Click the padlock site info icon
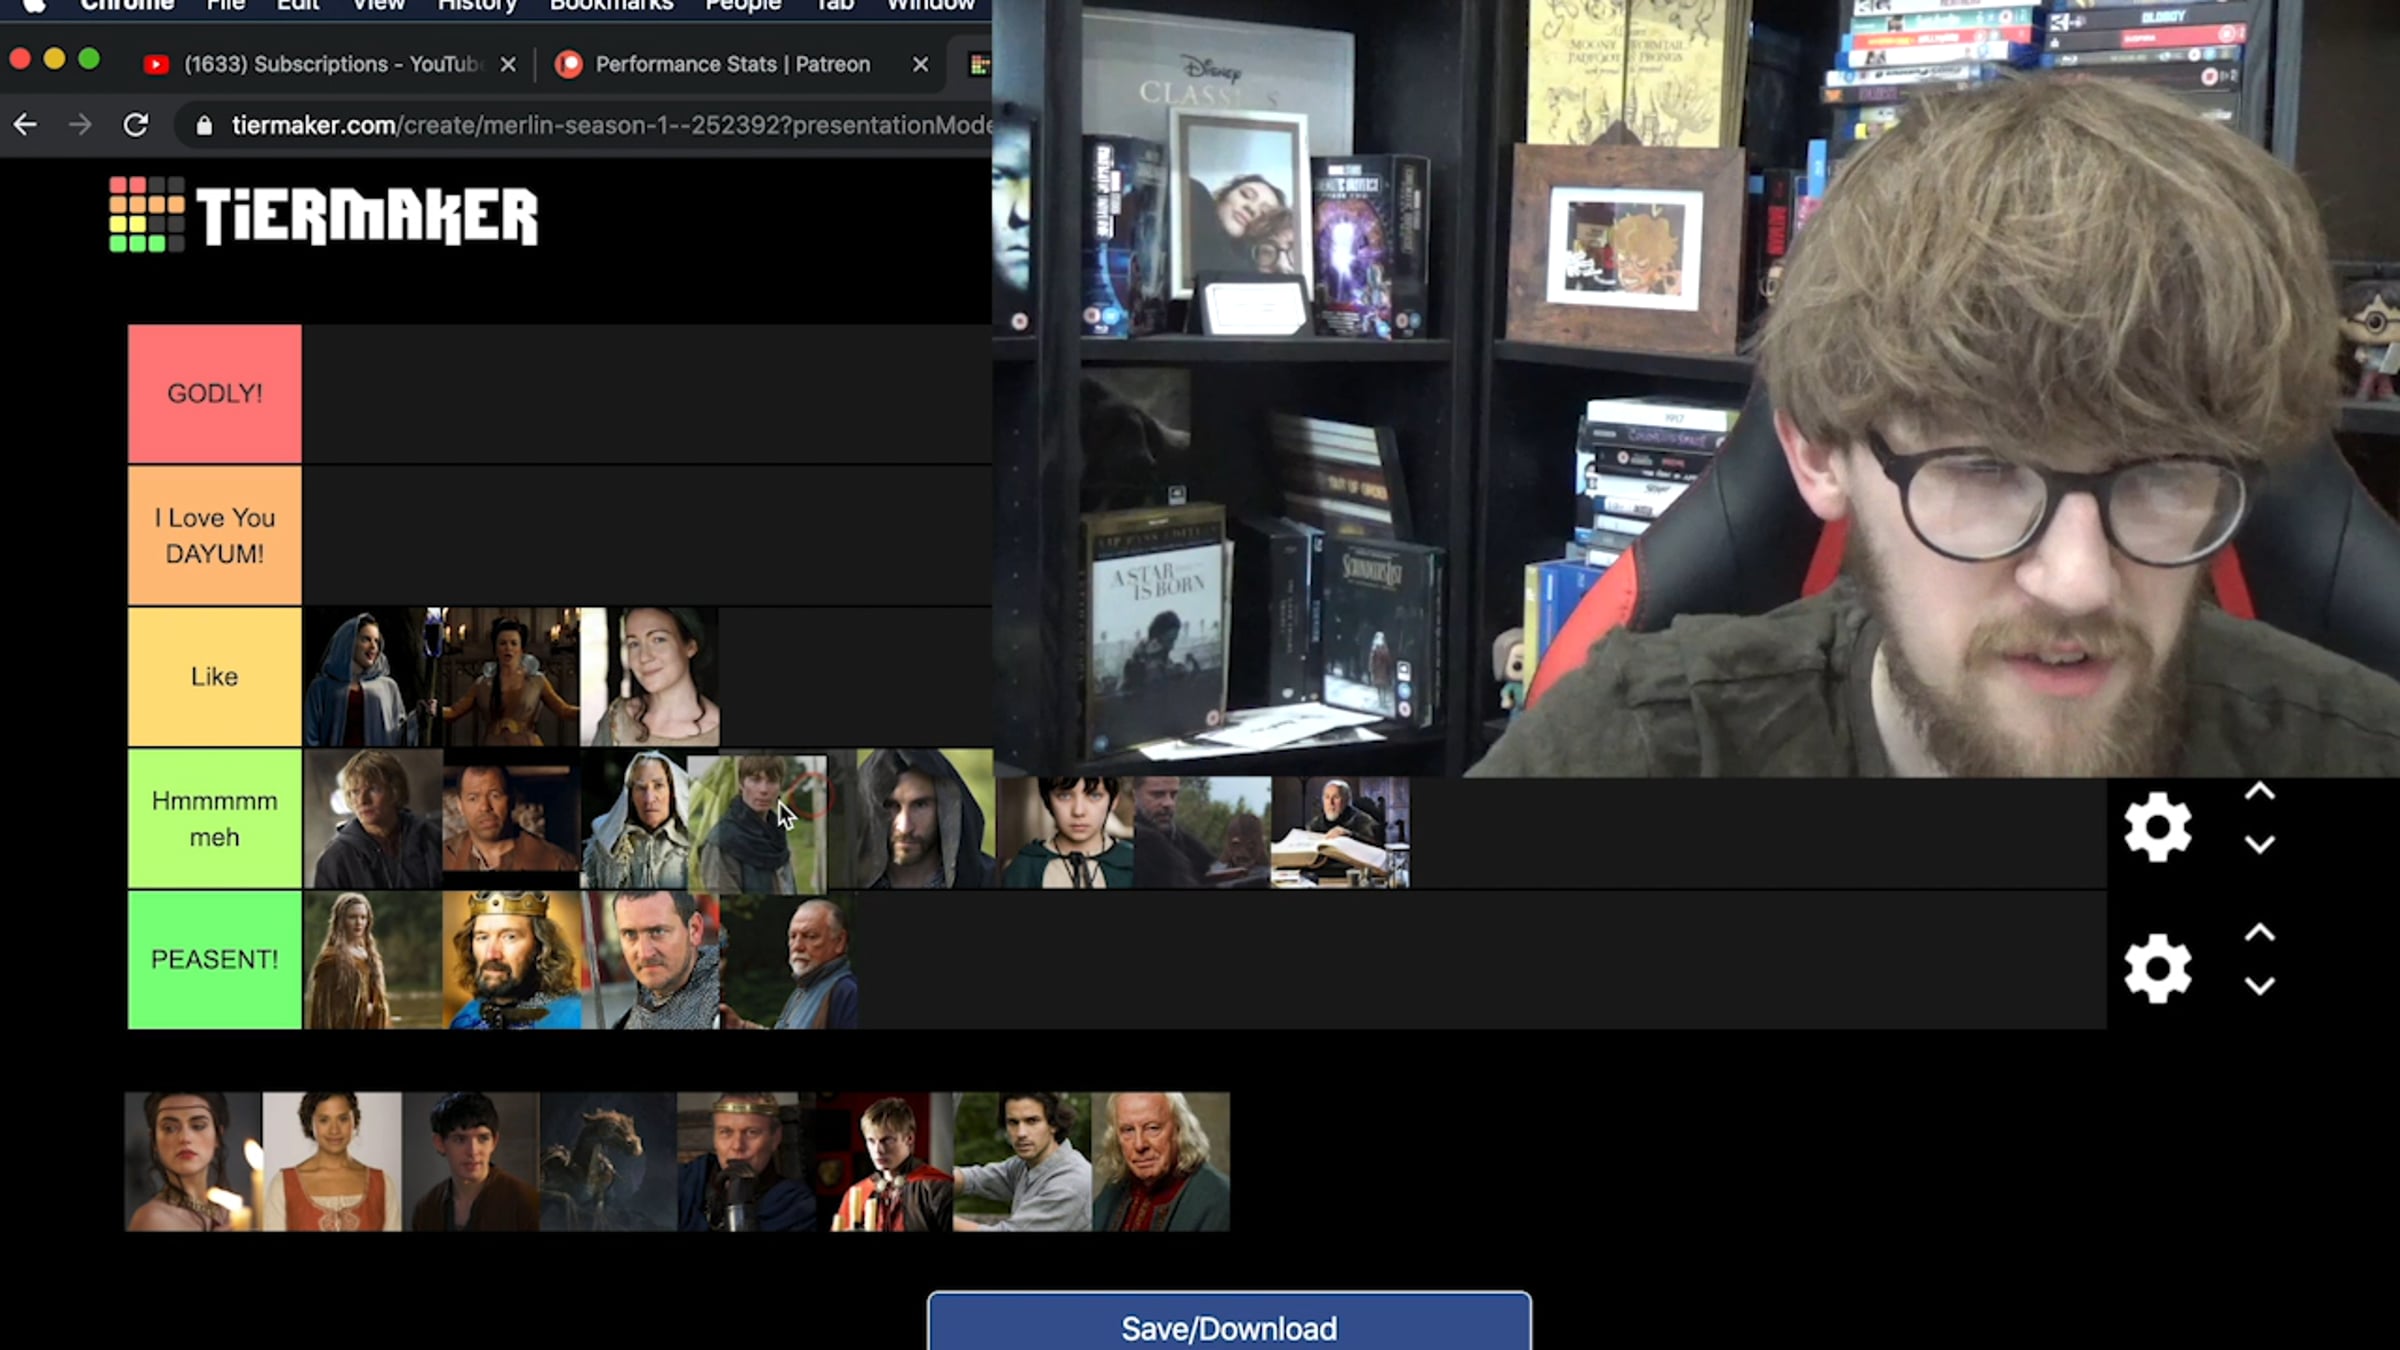The image size is (2400, 1350). coord(204,125)
